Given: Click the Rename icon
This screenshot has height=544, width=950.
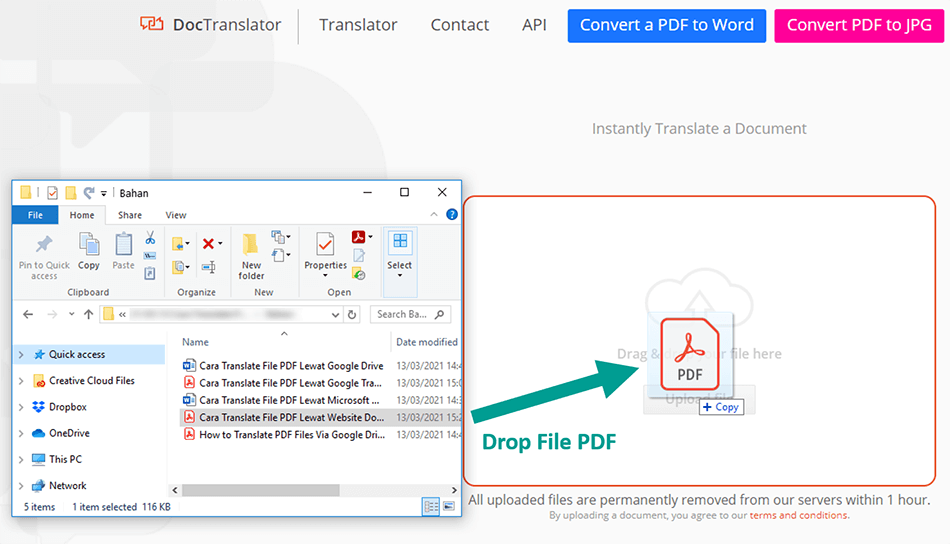Looking at the screenshot, I should (208, 267).
